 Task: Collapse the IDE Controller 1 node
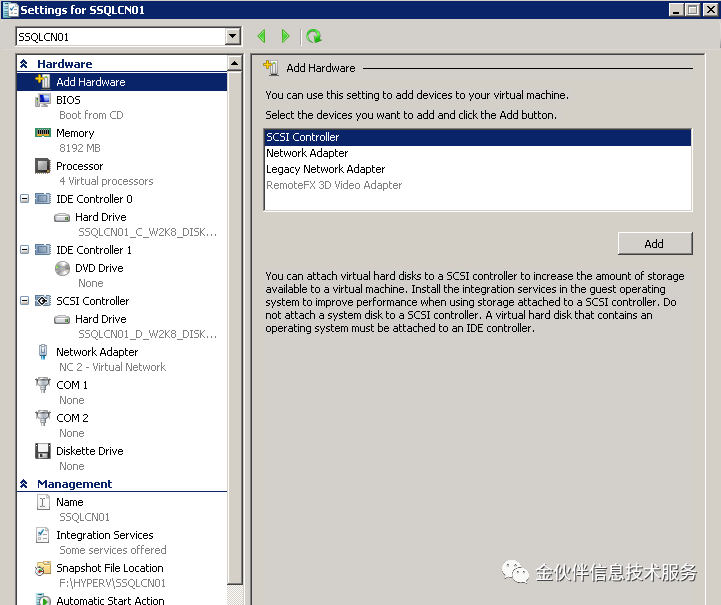(x=24, y=250)
